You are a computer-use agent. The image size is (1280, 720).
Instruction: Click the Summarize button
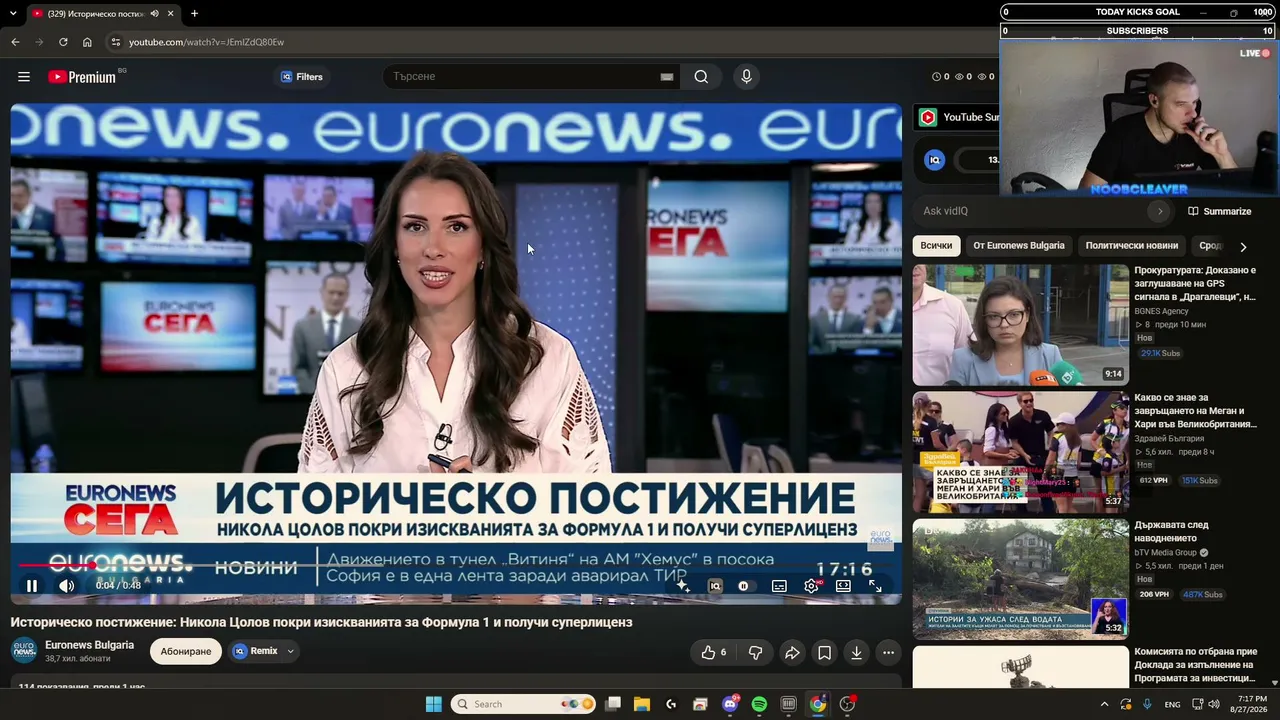pos(1219,211)
